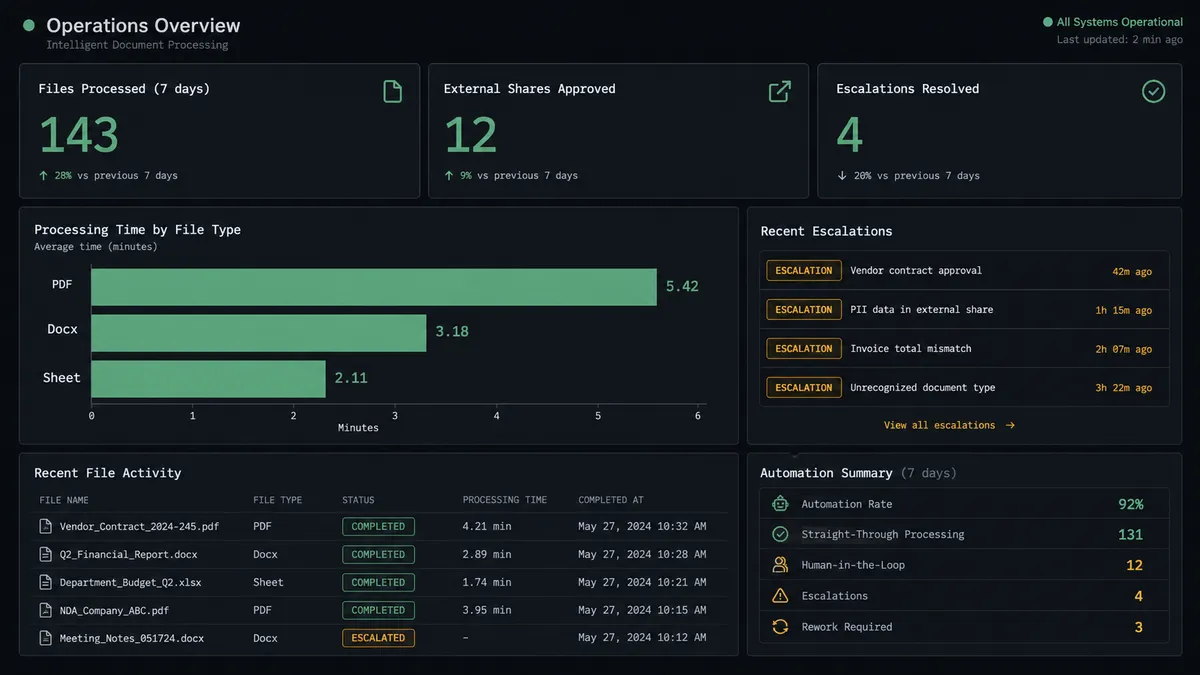Click the refresh icon beside Rework Required

780,627
